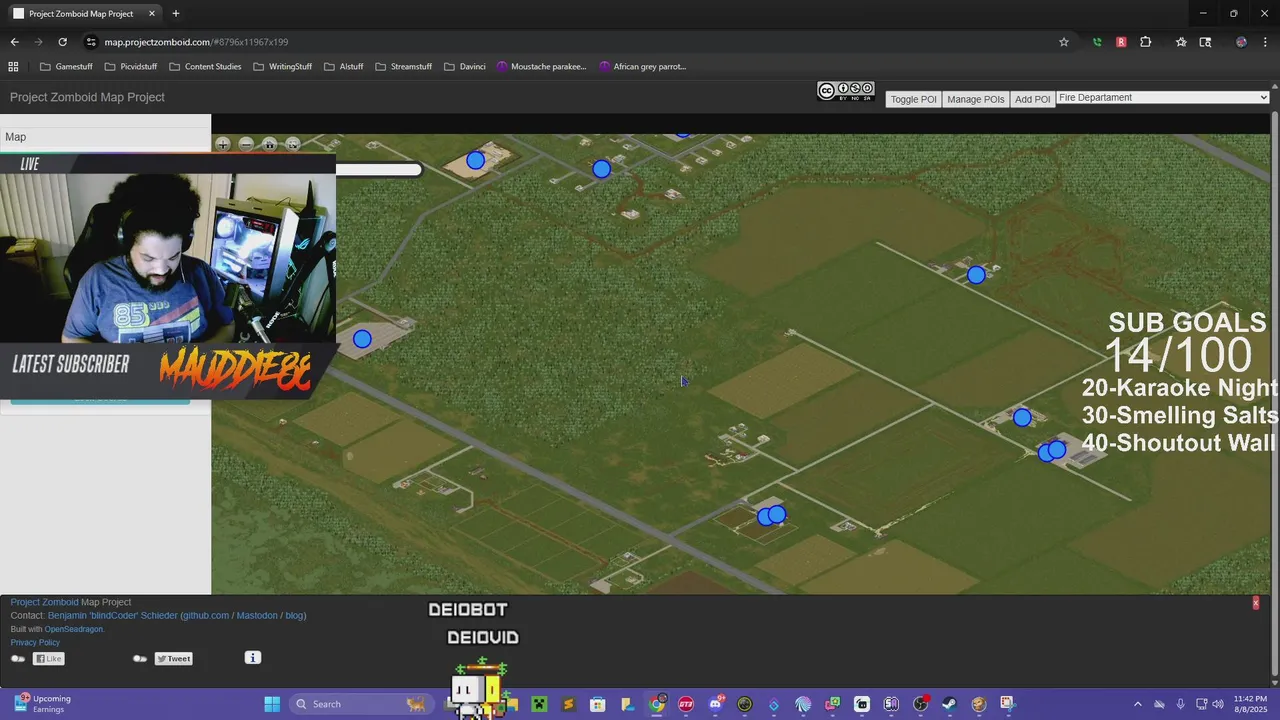Click the Windows taskbar Search box
This screenshot has height=720, width=1280.
(360, 704)
